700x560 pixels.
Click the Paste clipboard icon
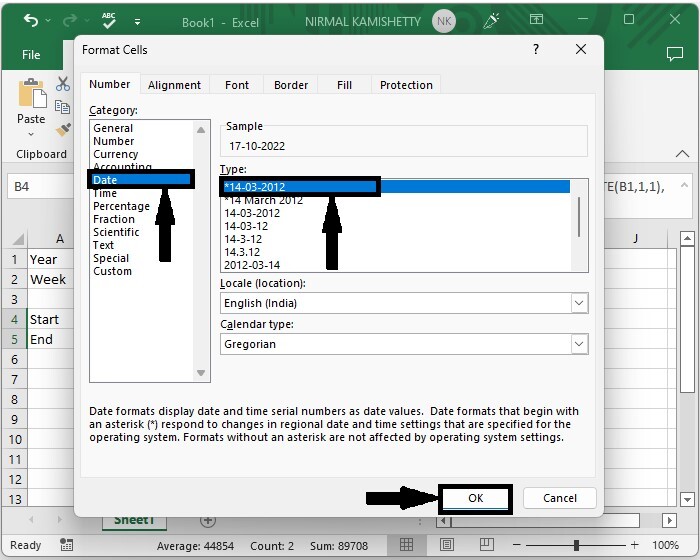tap(31, 95)
